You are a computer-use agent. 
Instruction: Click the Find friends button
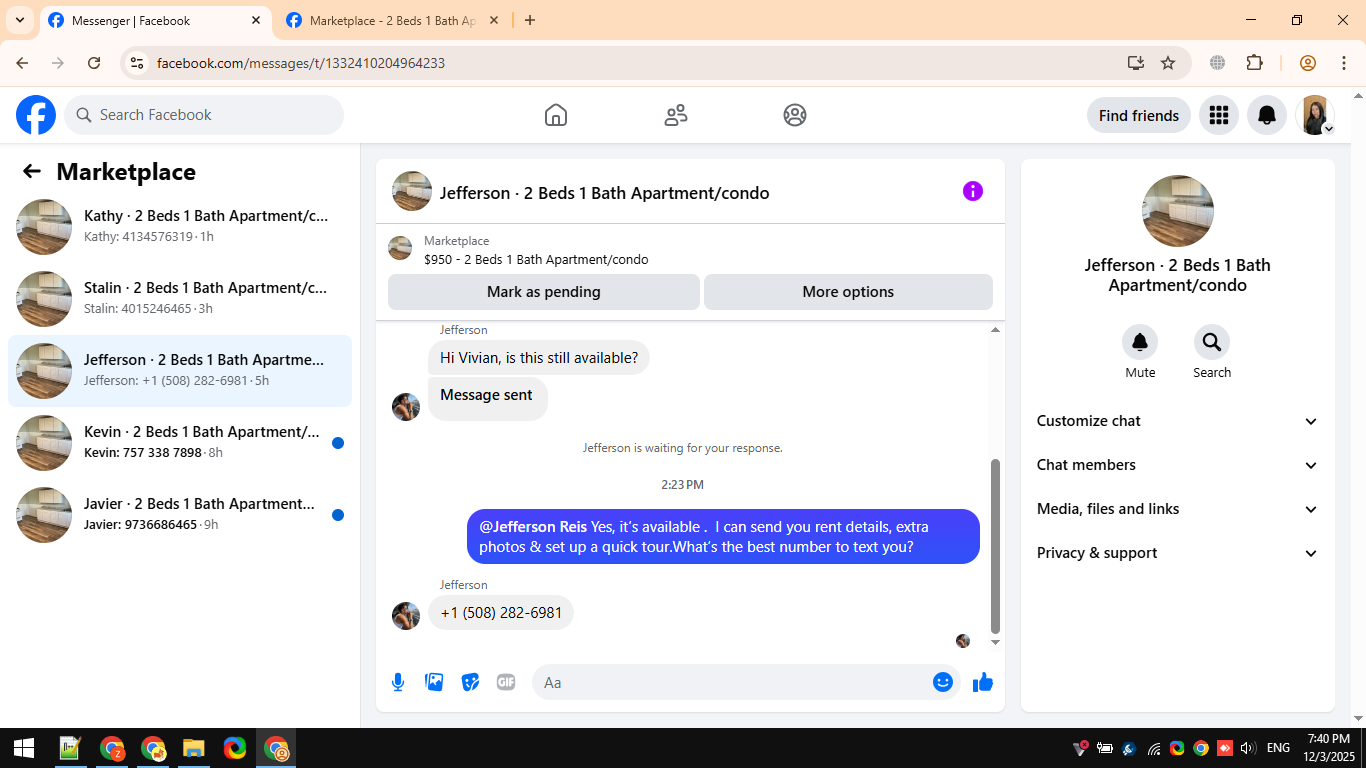[x=1139, y=115]
